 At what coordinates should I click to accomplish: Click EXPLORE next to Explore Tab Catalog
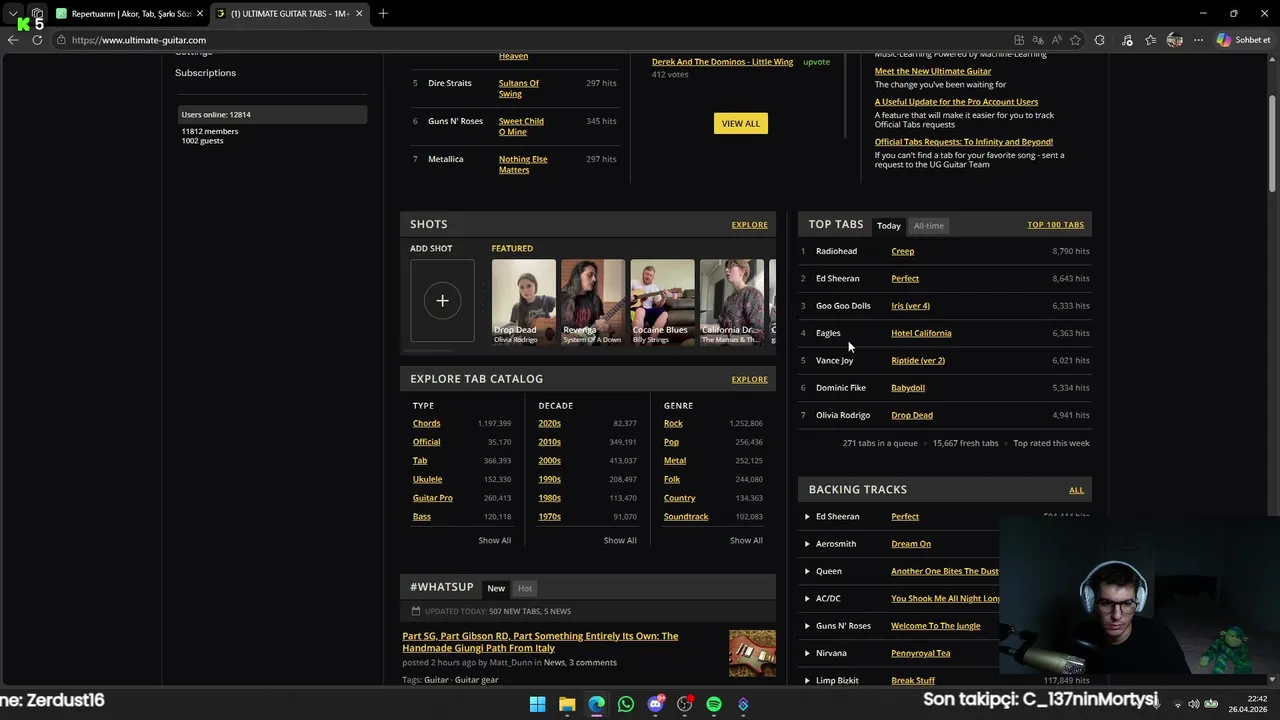(x=749, y=379)
